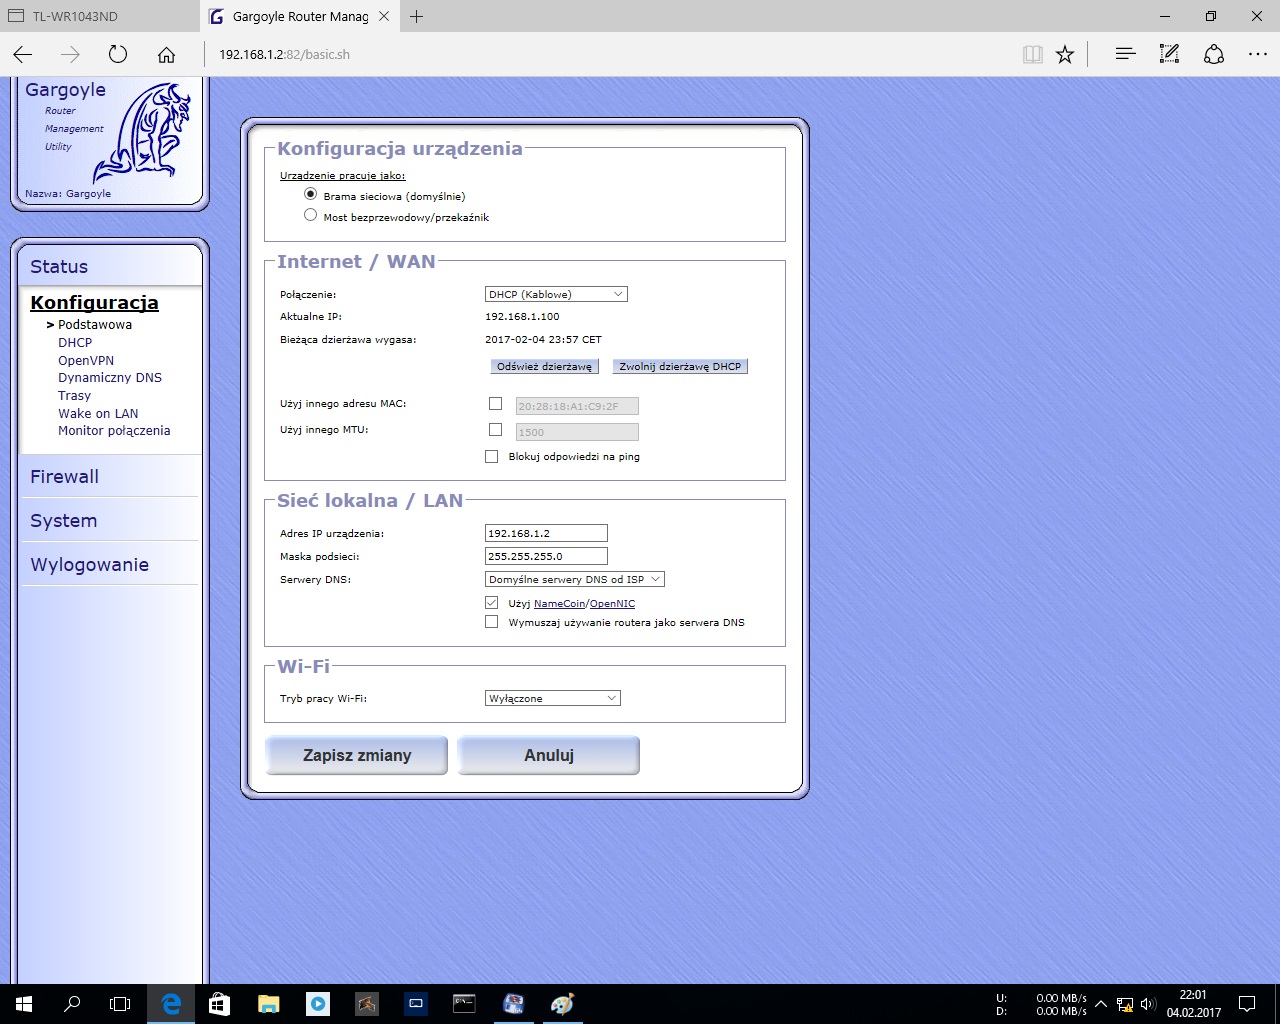
Task: Open Task View on the taskbar
Action: click(x=120, y=1004)
